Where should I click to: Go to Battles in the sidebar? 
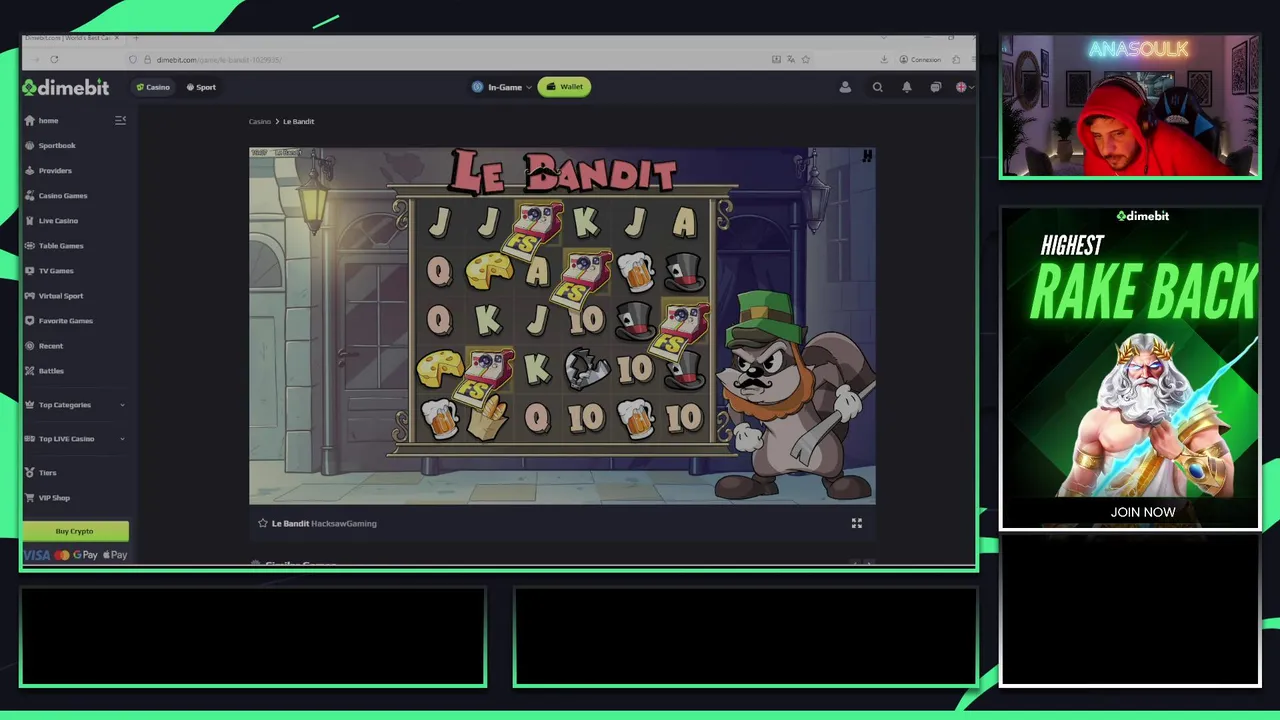(x=45, y=370)
